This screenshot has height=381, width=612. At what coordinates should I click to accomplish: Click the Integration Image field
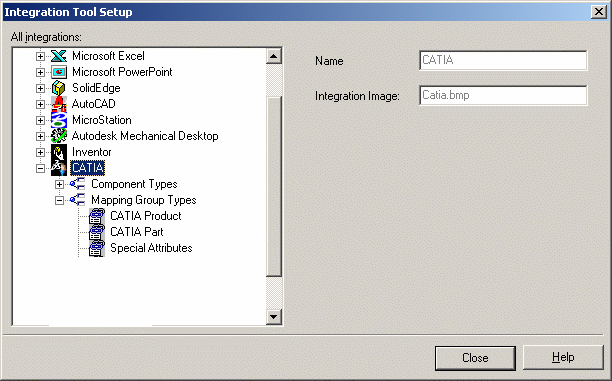tap(503, 96)
